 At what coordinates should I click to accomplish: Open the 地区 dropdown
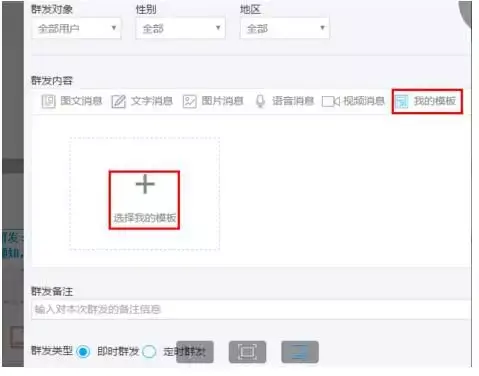point(285,29)
